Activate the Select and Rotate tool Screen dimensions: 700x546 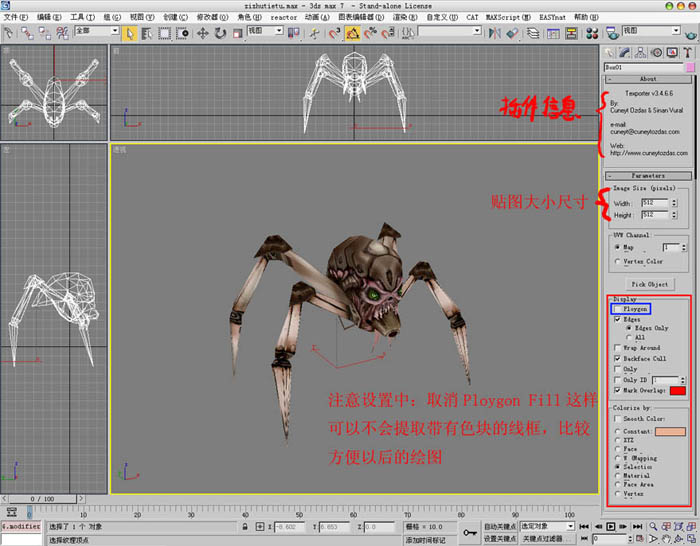(x=220, y=33)
